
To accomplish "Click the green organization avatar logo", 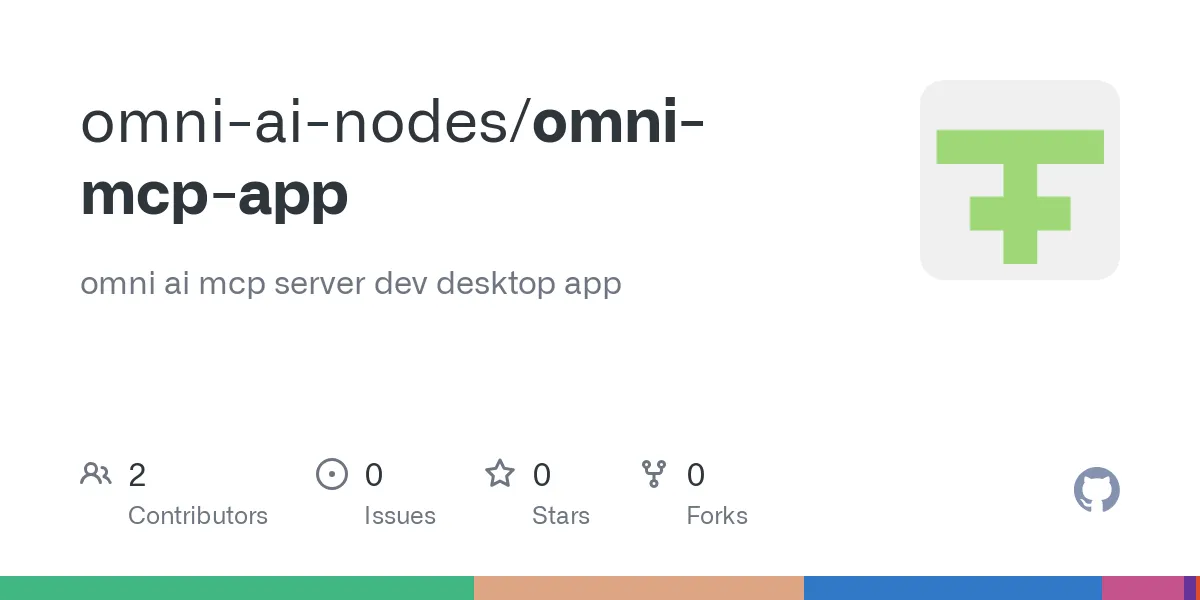I will click(x=1019, y=179).
